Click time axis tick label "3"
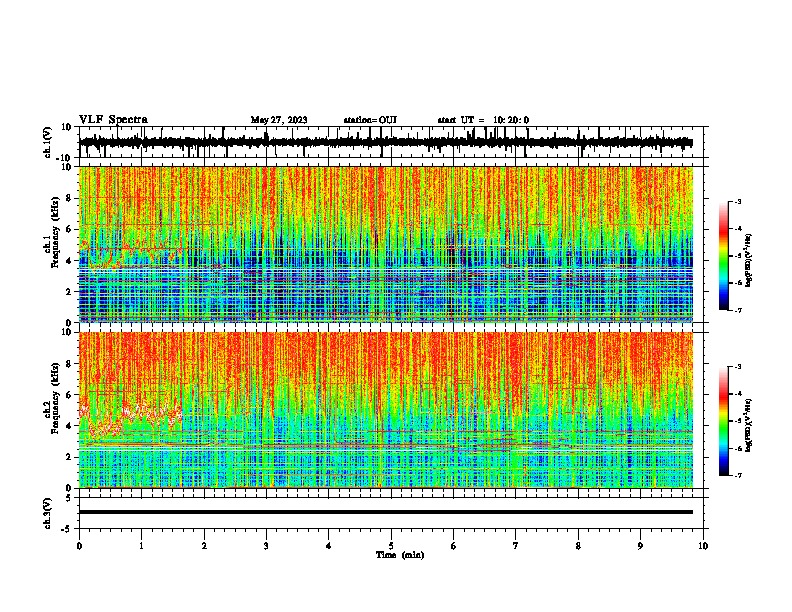792x612 pixels. [x=266, y=546]
